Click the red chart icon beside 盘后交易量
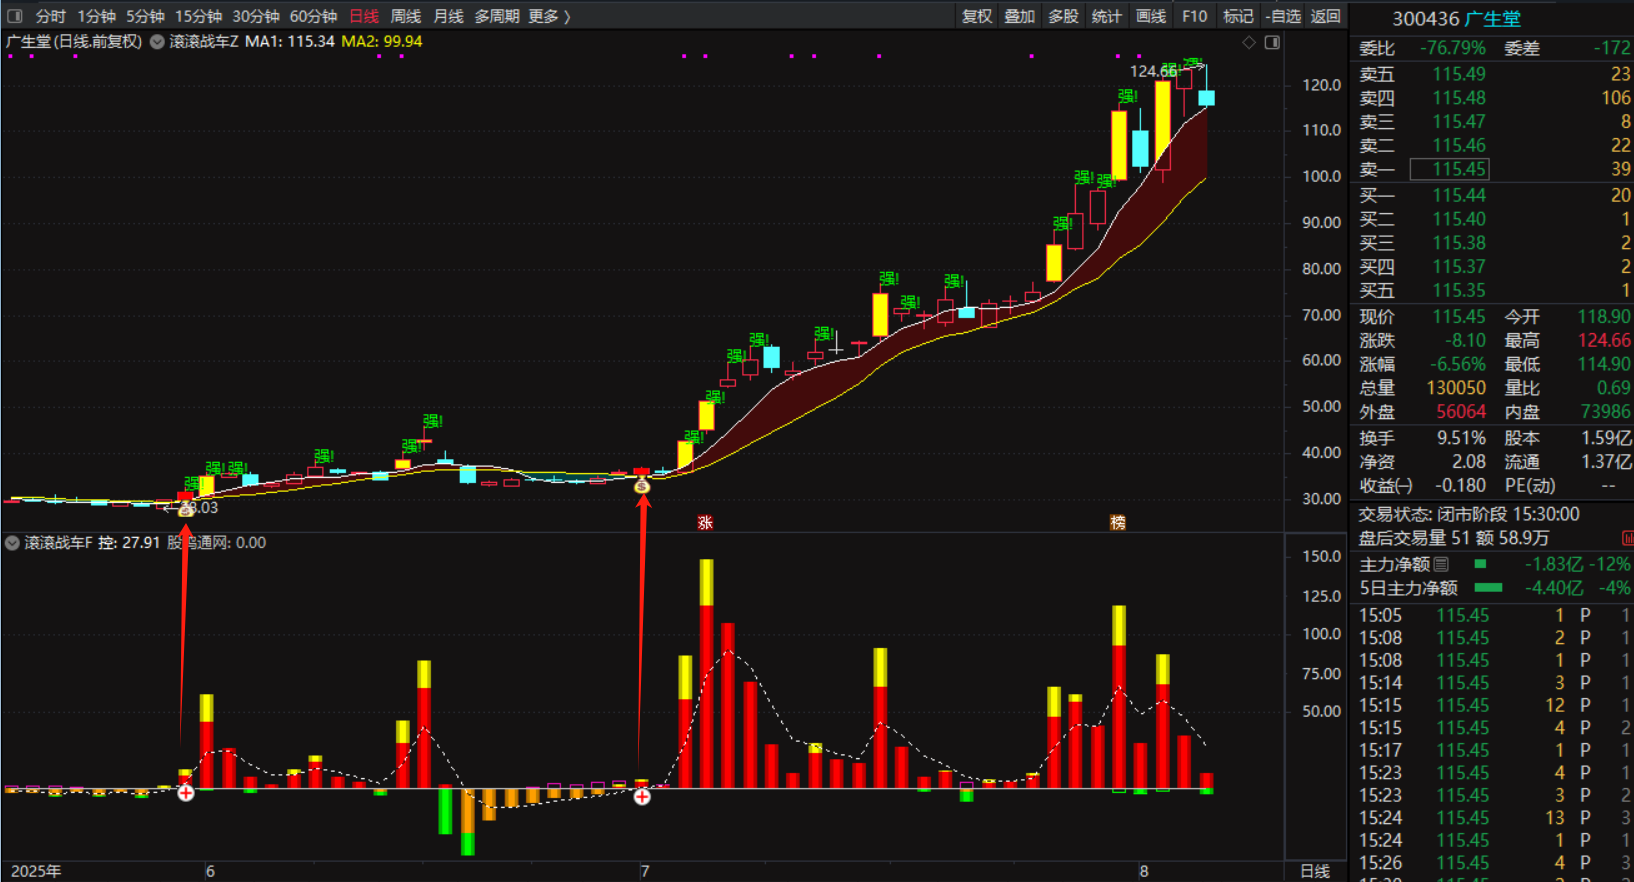Image resolution: width=1634 pixels, height=882 pixels. tap(1627, 538)
